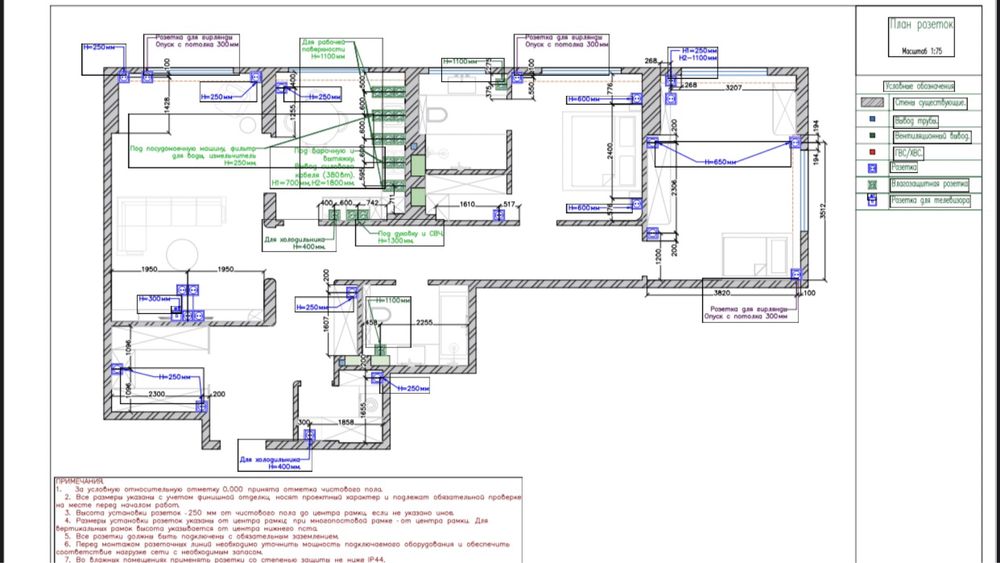Click the '1607' vertical dimension value

[325, 326]
